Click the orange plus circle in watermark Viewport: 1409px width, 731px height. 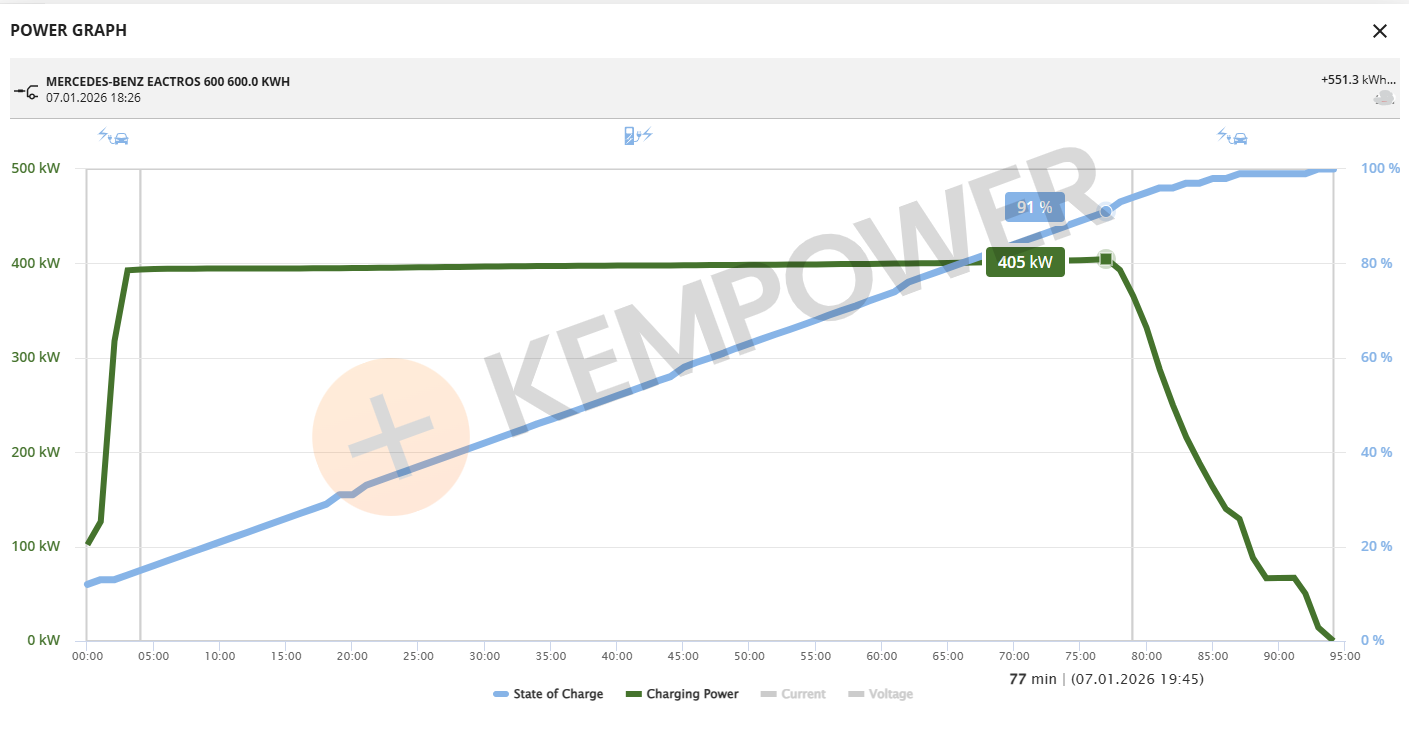(x=391, y=437)
